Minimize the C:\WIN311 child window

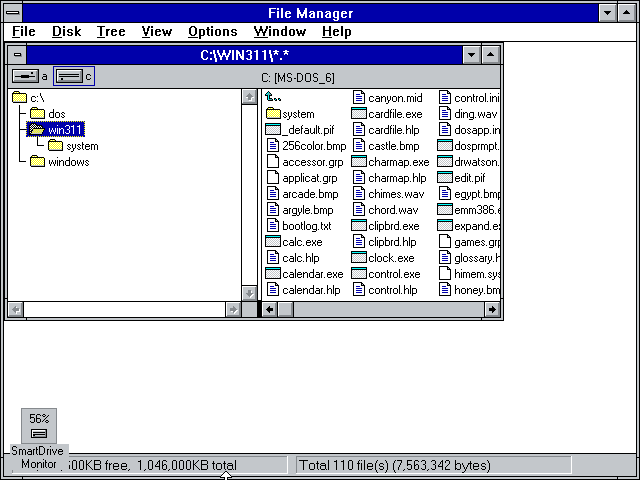[471, 54]
